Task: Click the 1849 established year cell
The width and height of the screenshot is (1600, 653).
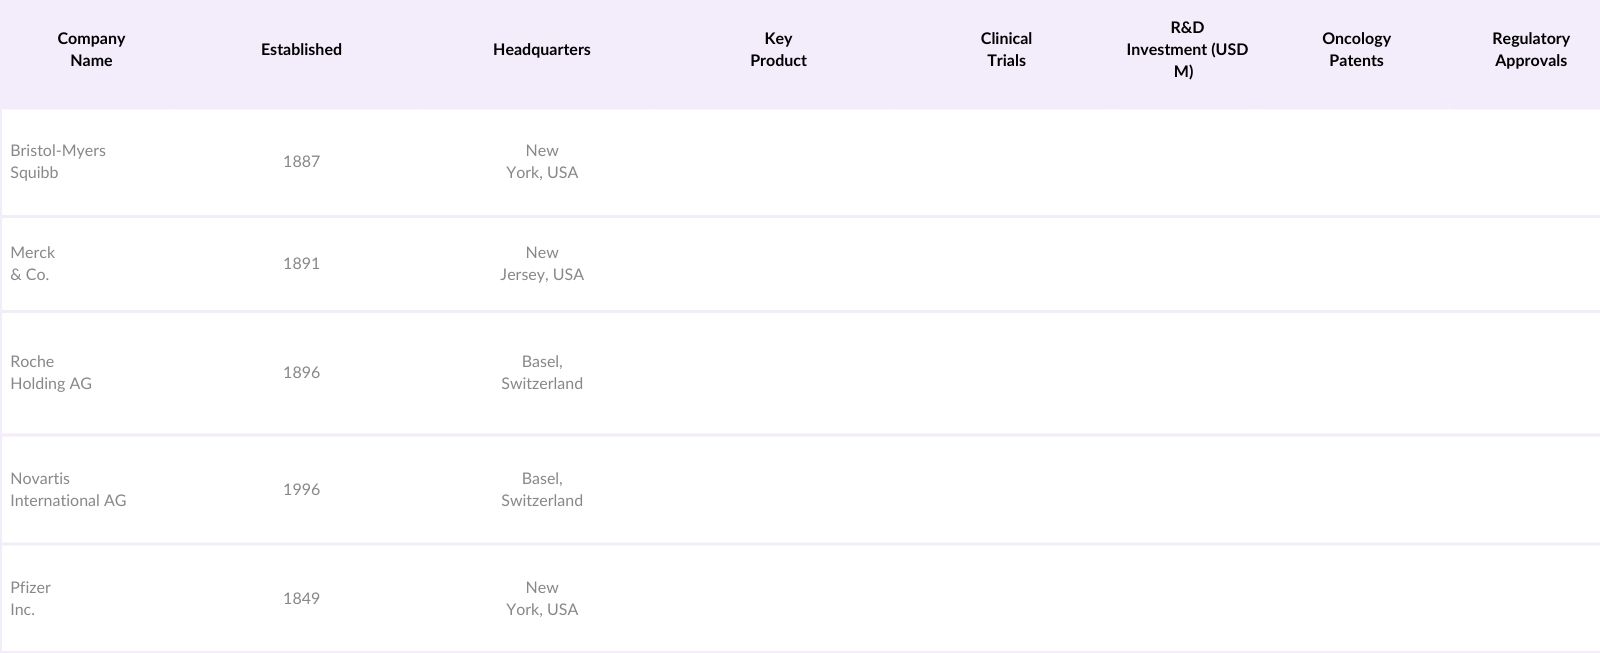Action: click(x=301, y=599)
